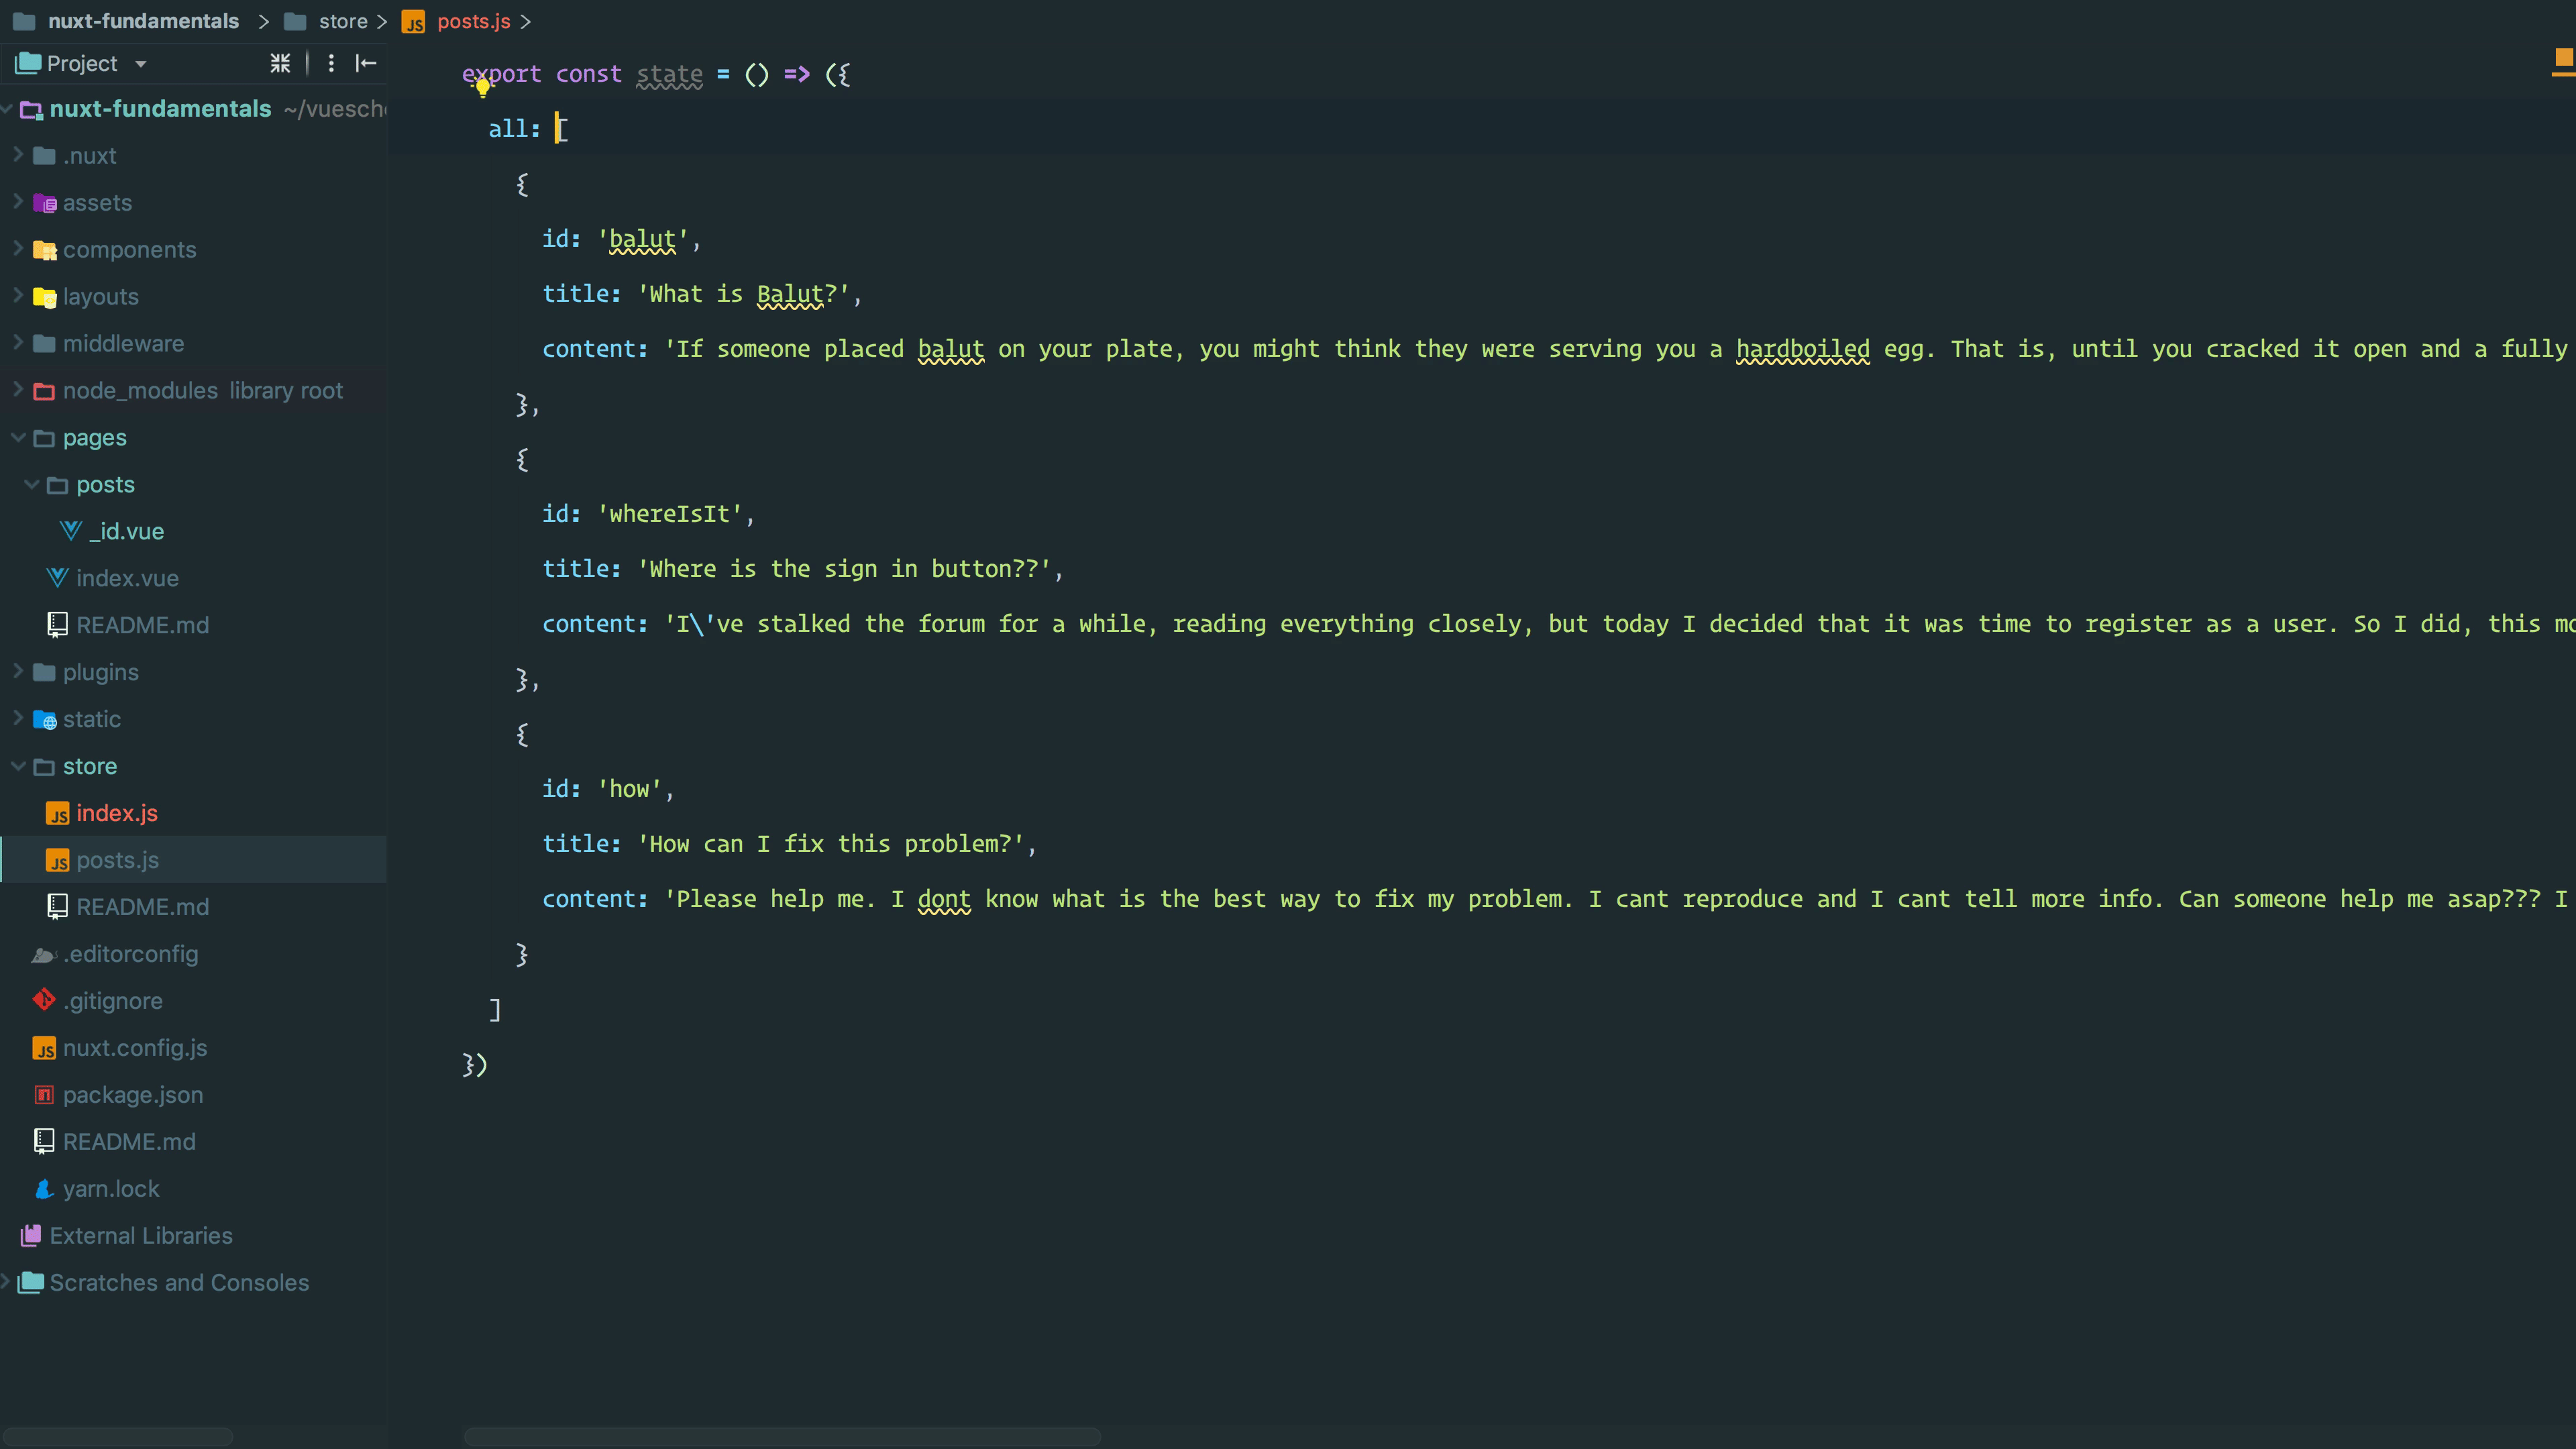2576x1449 pixels.
Task: Open package.json in the tree
Action: (x=132, y=1095)
